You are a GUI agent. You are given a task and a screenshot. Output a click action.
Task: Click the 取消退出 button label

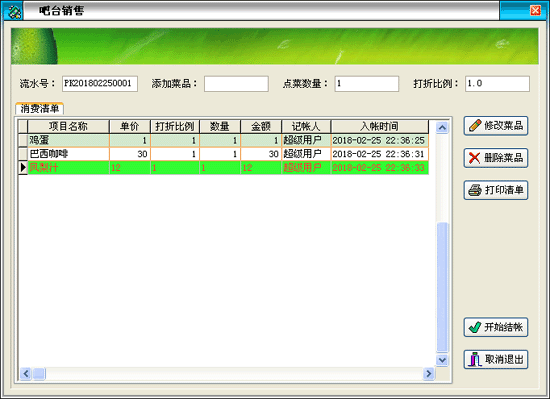[x=504, y=359]
